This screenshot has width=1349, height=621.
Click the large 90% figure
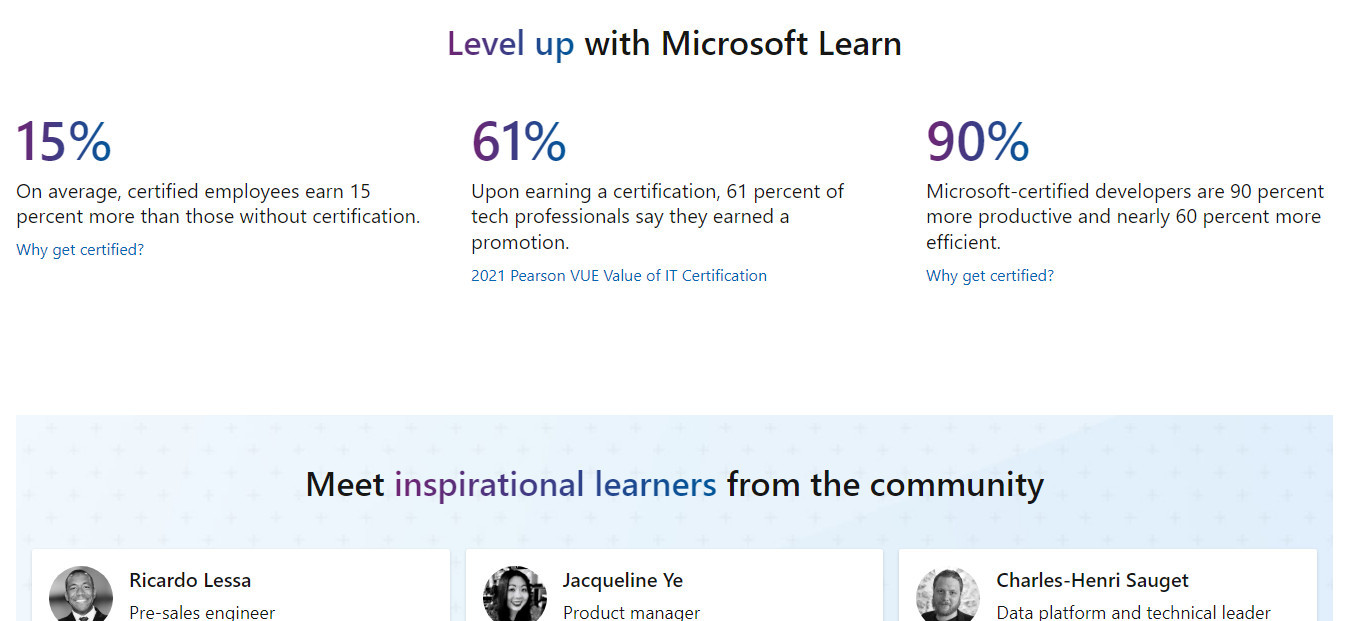(x=978, y=142)
